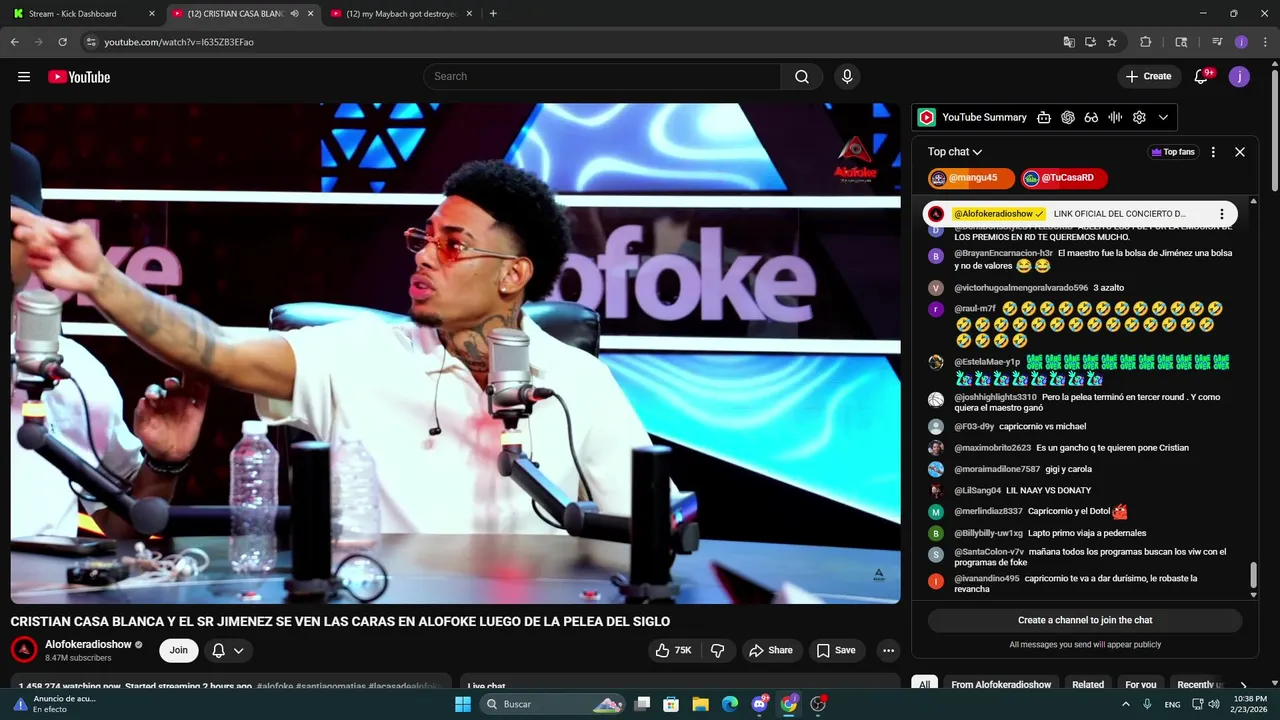The width and height of the screenshot is (1280, 720).
Task: Open Chrome three-dot menu
Action: 1264,42
